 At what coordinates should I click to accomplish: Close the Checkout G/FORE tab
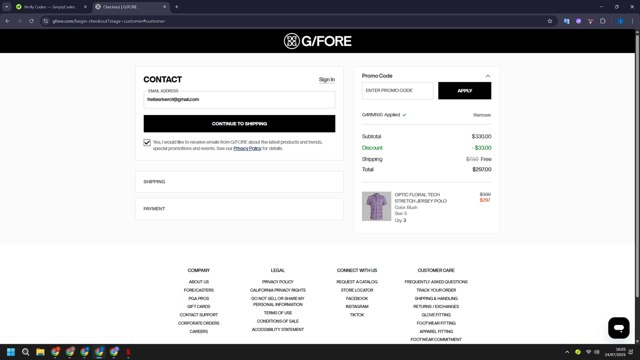tap(164, 7)
